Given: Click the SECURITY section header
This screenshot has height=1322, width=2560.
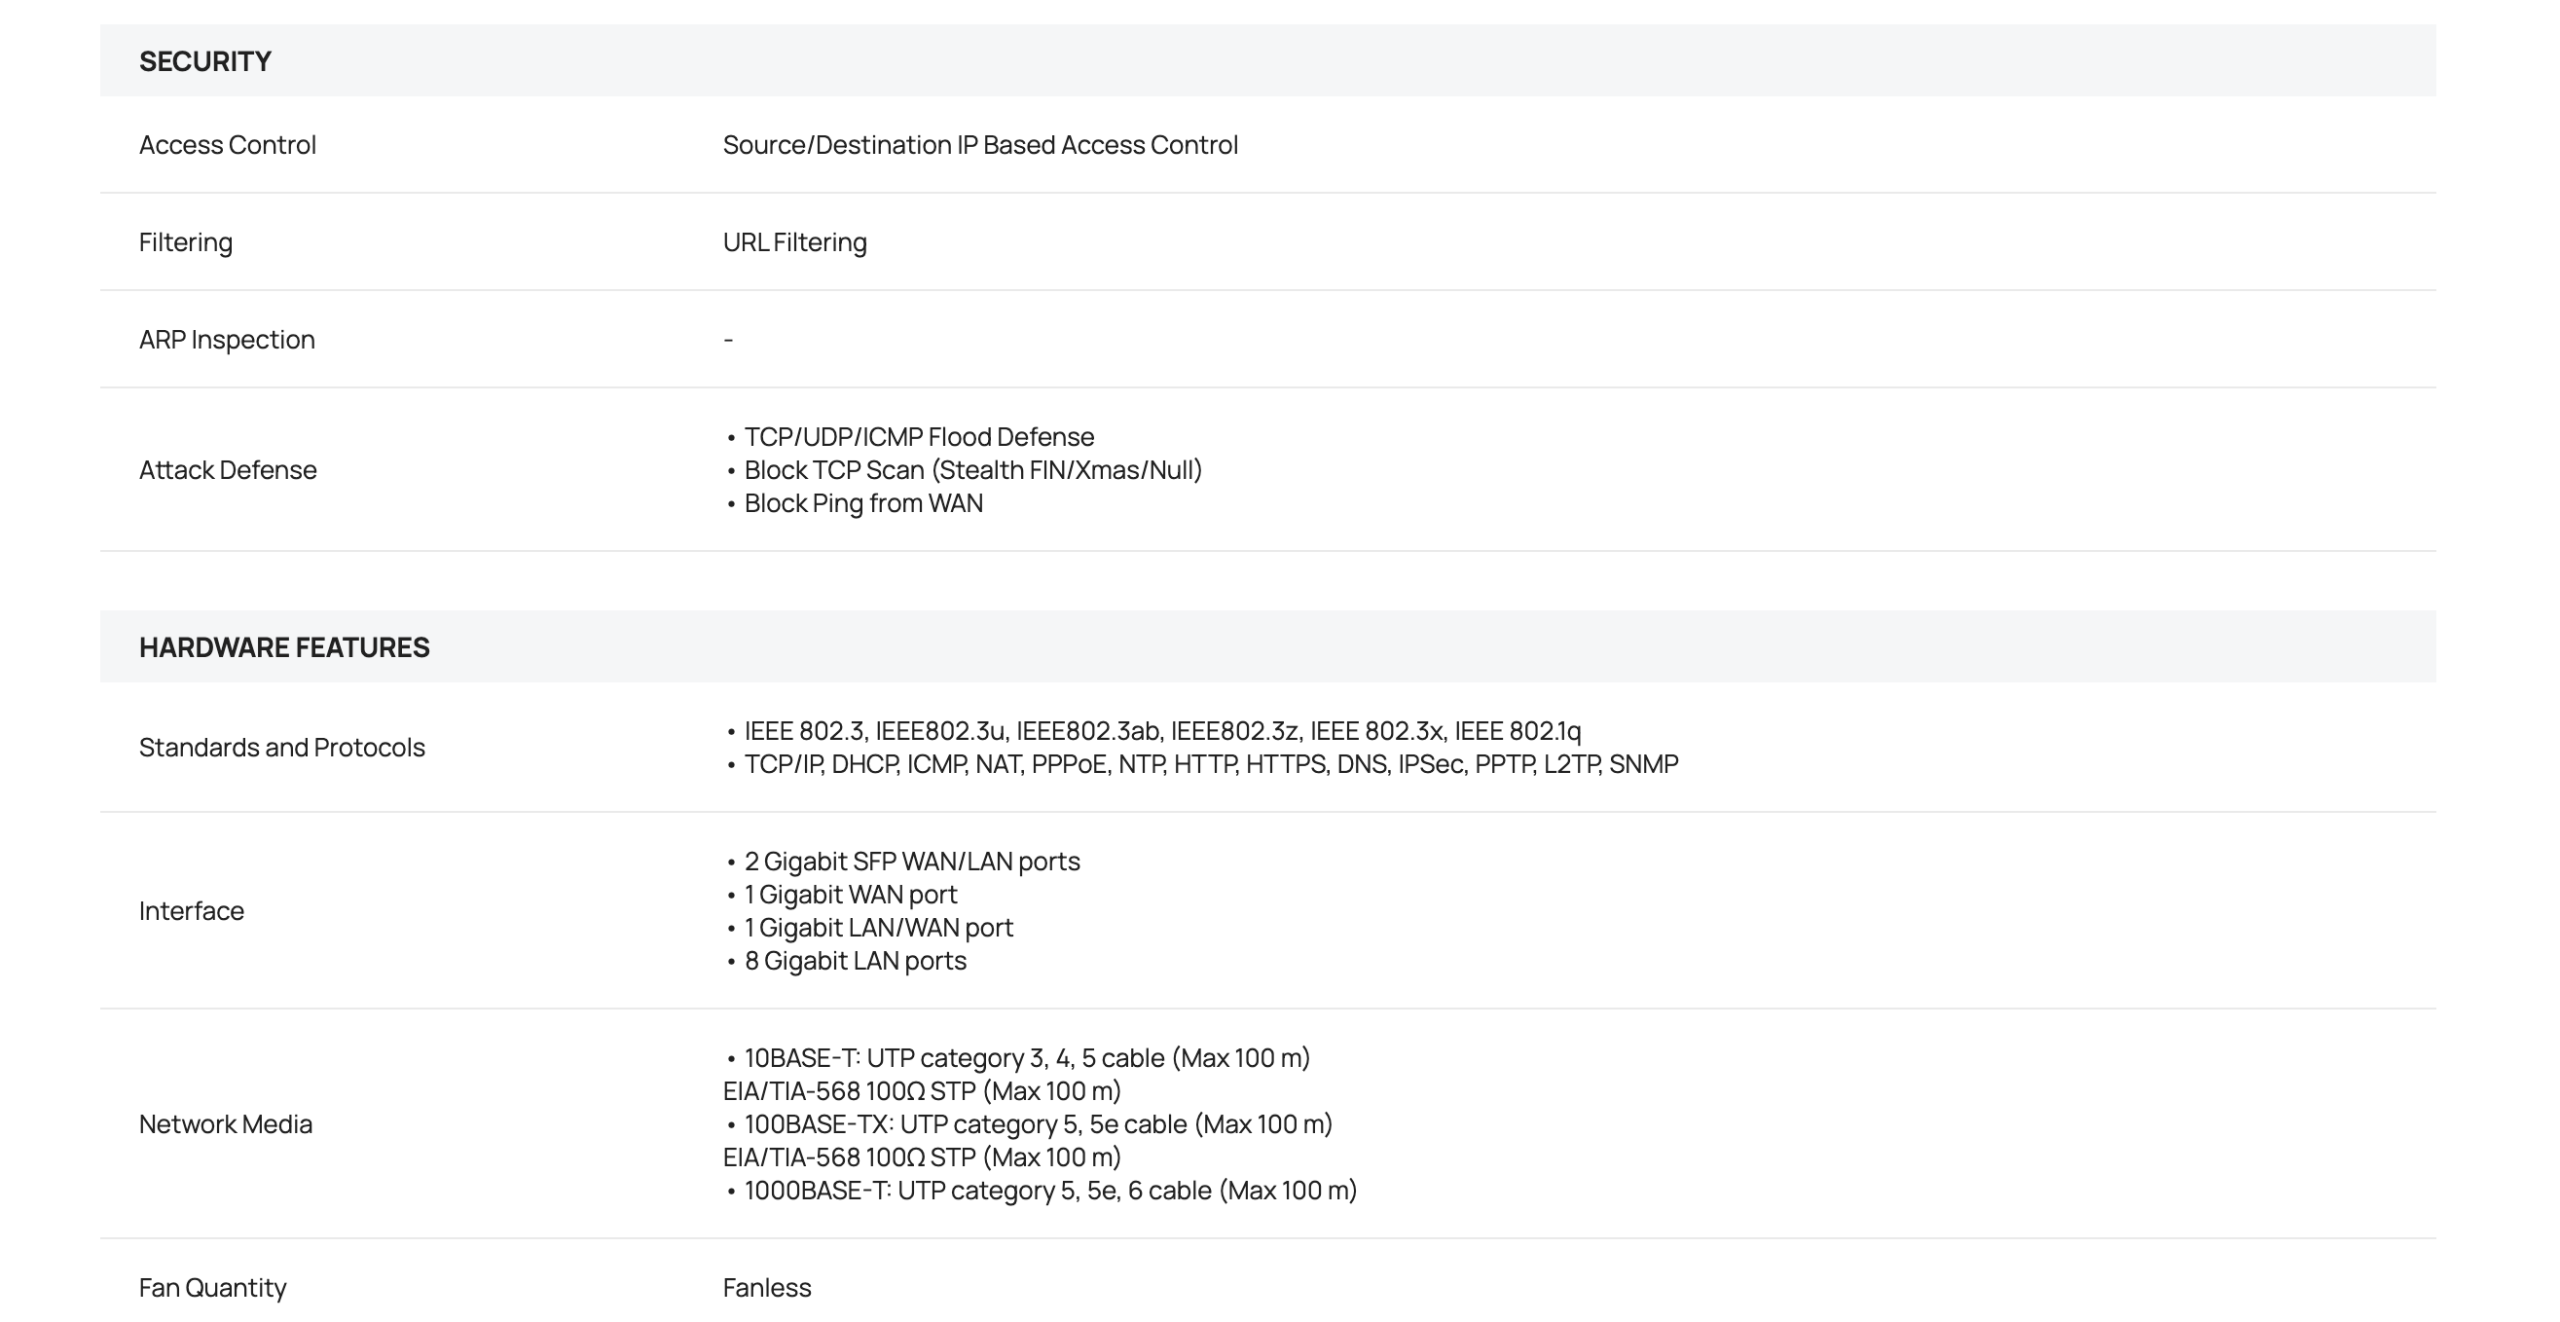Looking at the screenshot, I should pyautogui.click(x=205, y=61).
